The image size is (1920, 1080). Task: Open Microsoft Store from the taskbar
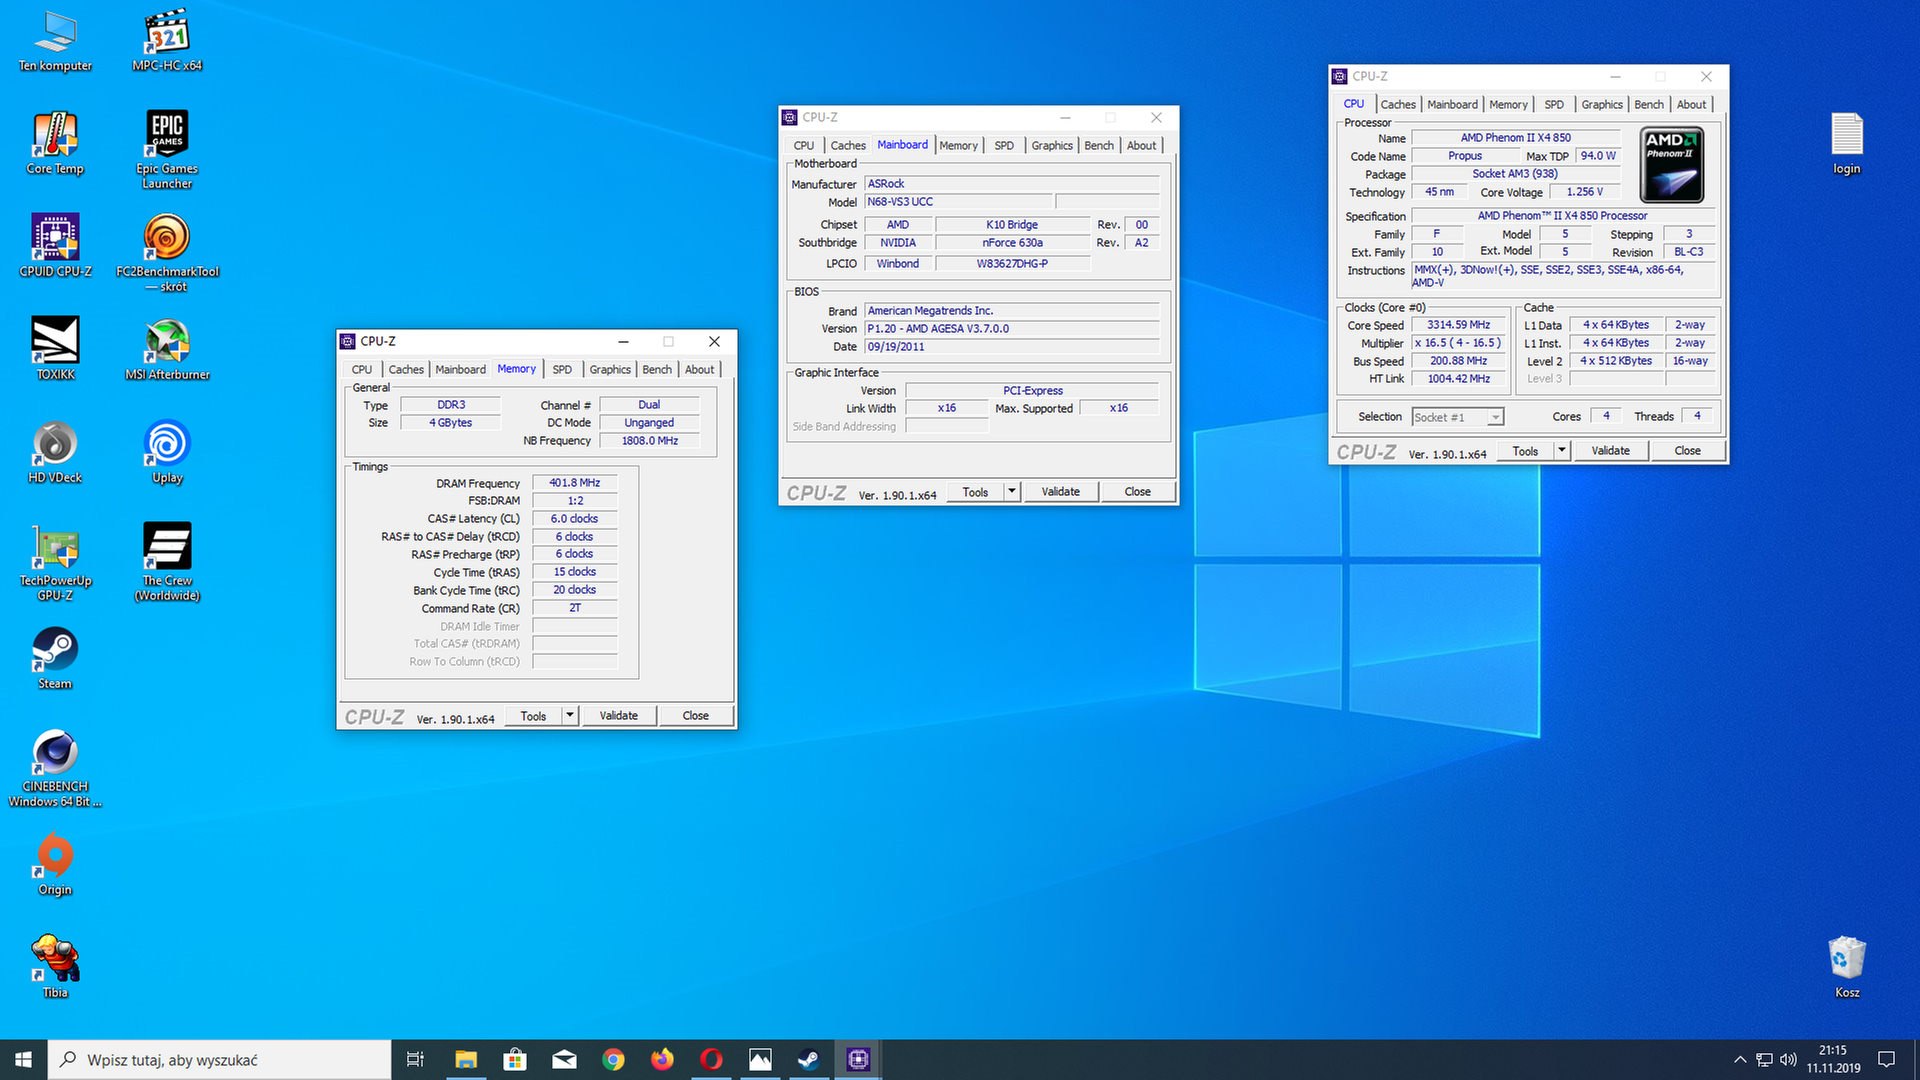click(x=515, y=1059)
